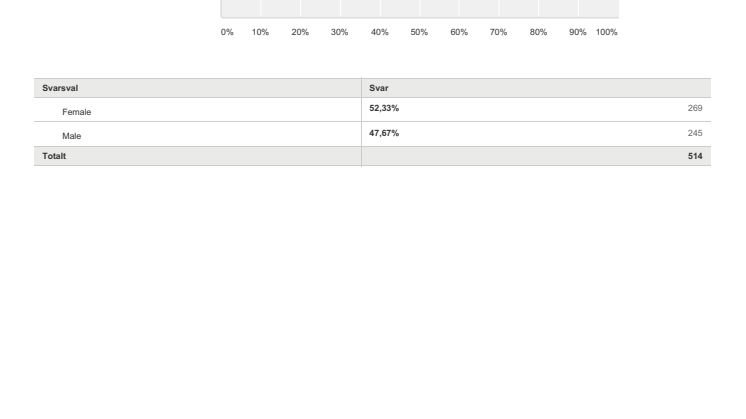Click the 0% axis label
Viewport: 746px width, 419px height.
pos(227,33)
